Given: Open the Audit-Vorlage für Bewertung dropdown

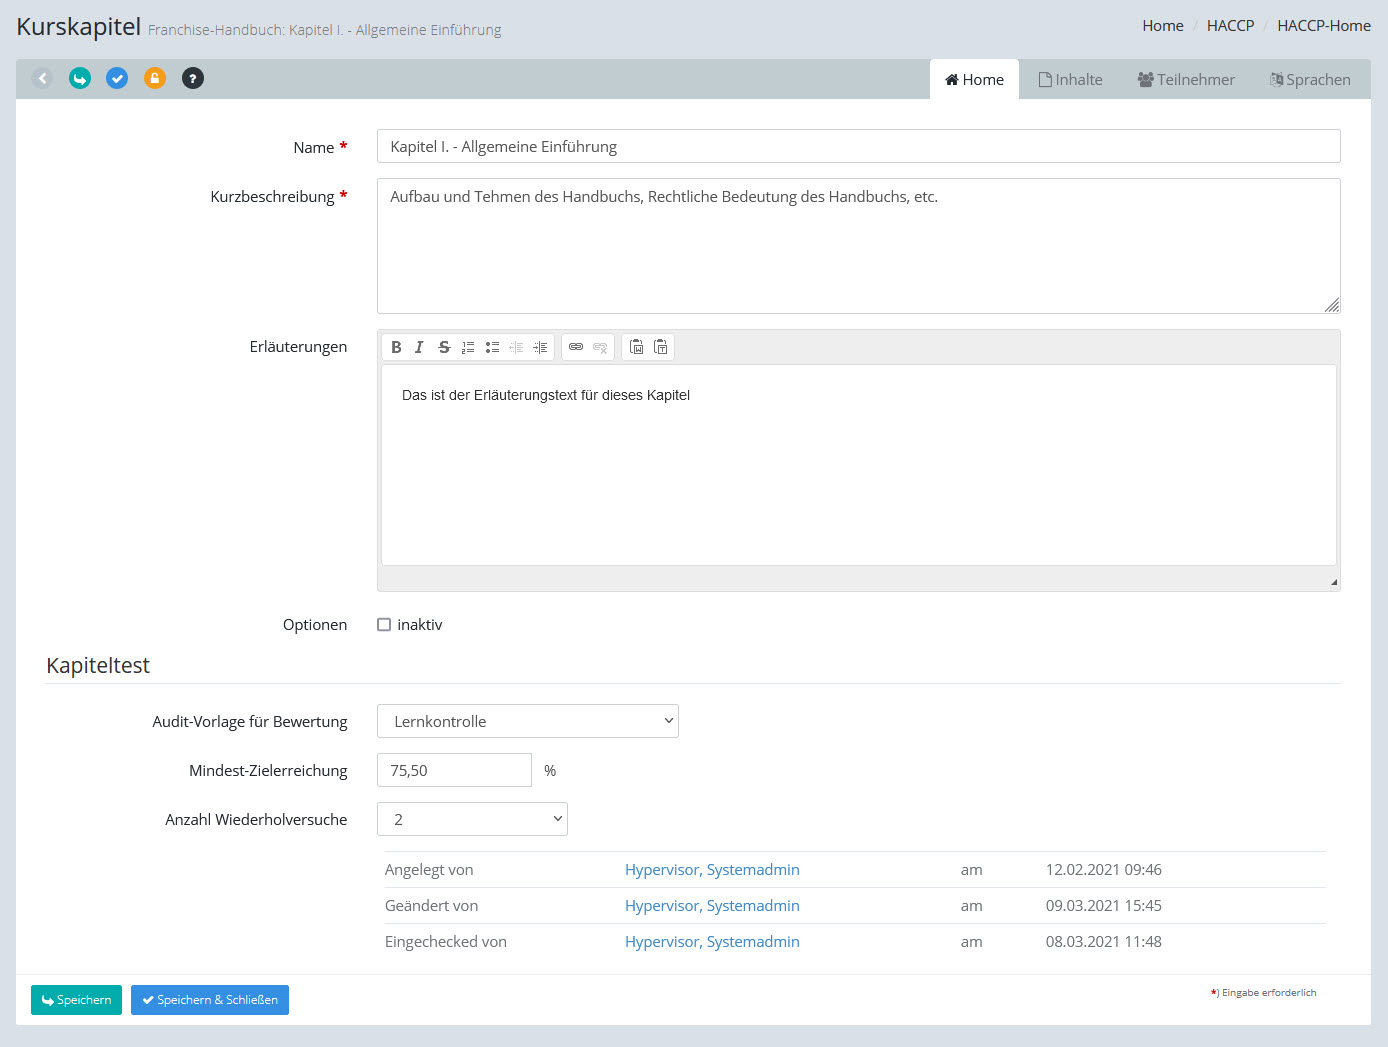Looking at the screenshot, I should point(527,721).
